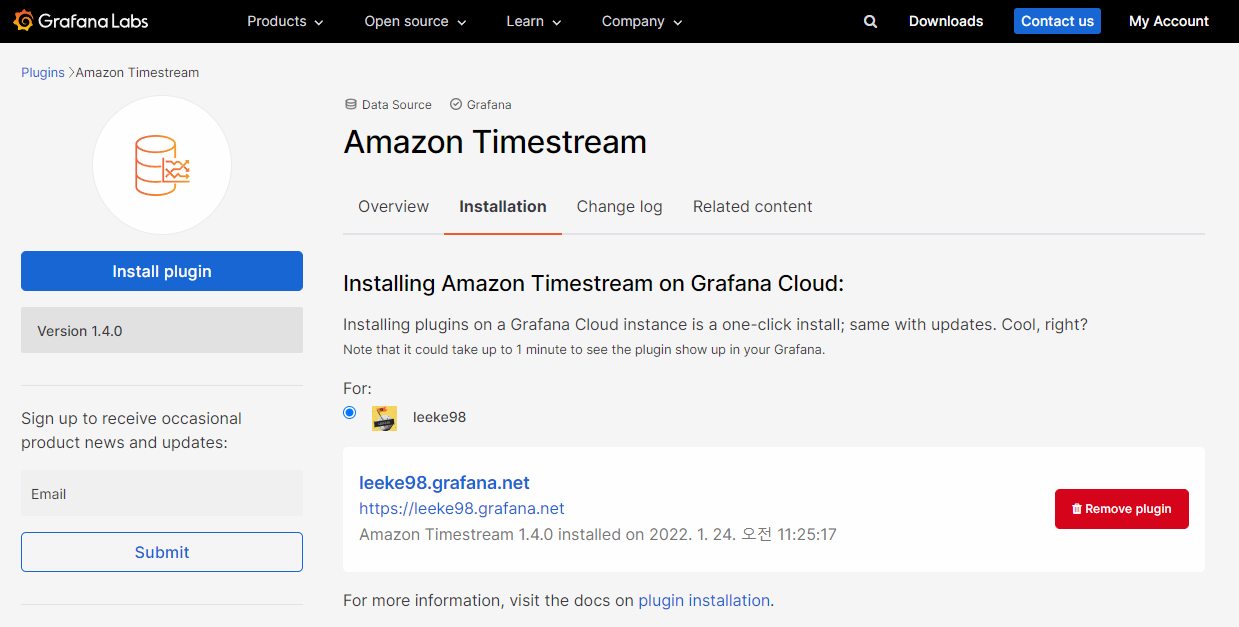Switch to the Overview tab

393,207
